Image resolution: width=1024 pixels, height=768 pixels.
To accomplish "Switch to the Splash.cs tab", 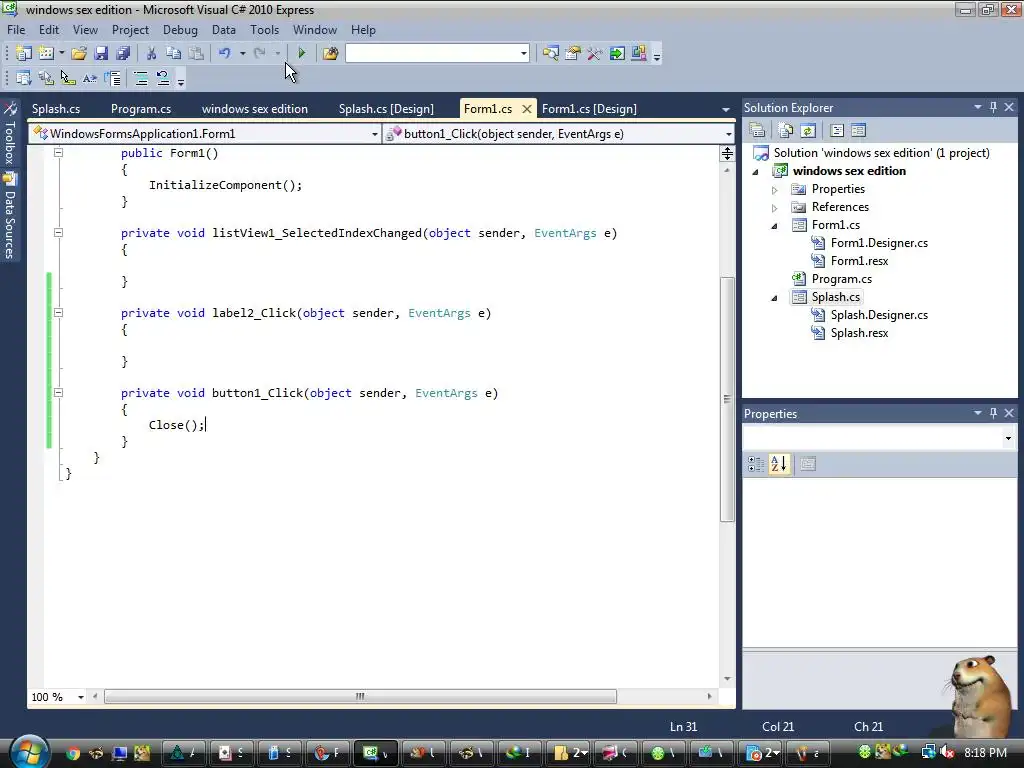I will point(56,109).
